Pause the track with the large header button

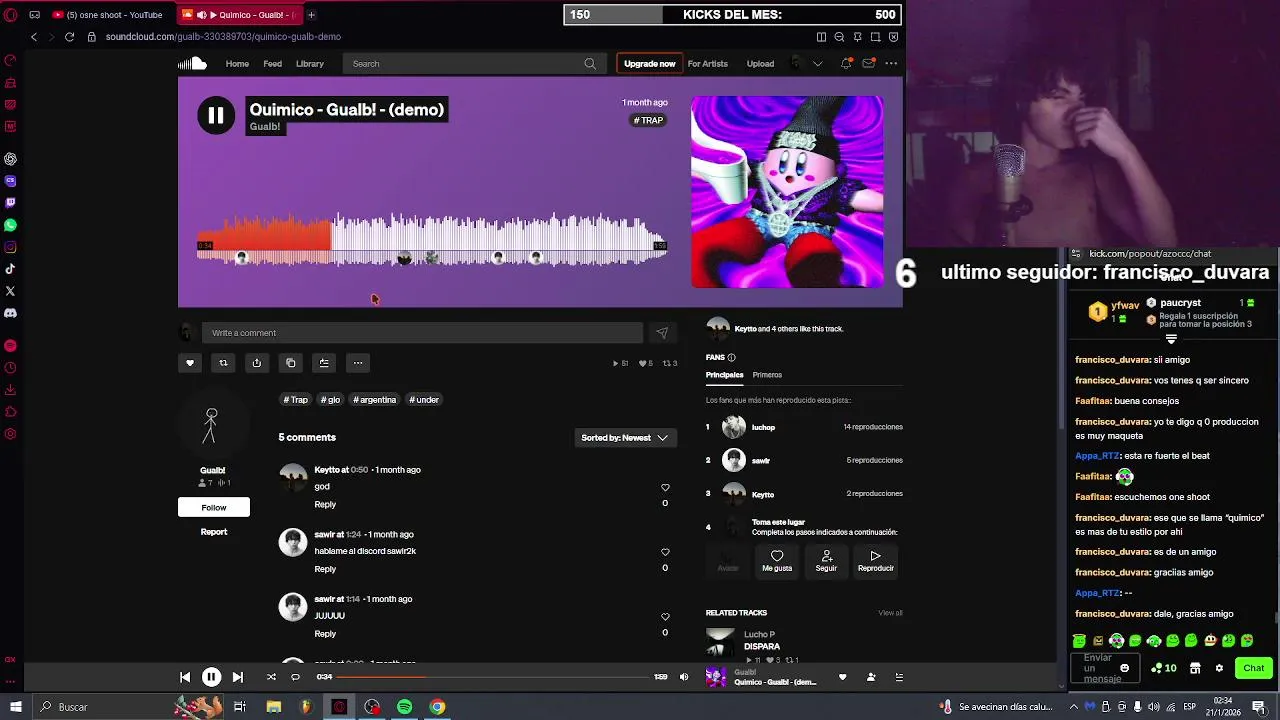coord(216,116)
